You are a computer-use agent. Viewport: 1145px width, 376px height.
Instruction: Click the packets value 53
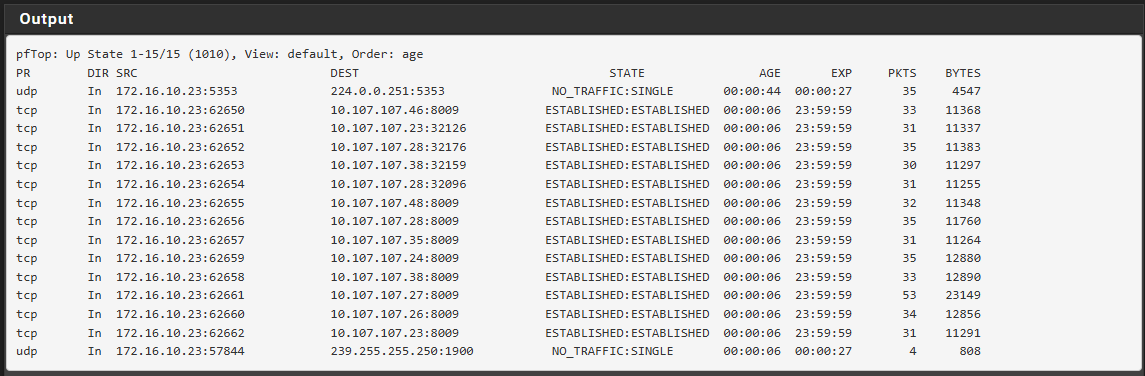[x=910, y=296]
